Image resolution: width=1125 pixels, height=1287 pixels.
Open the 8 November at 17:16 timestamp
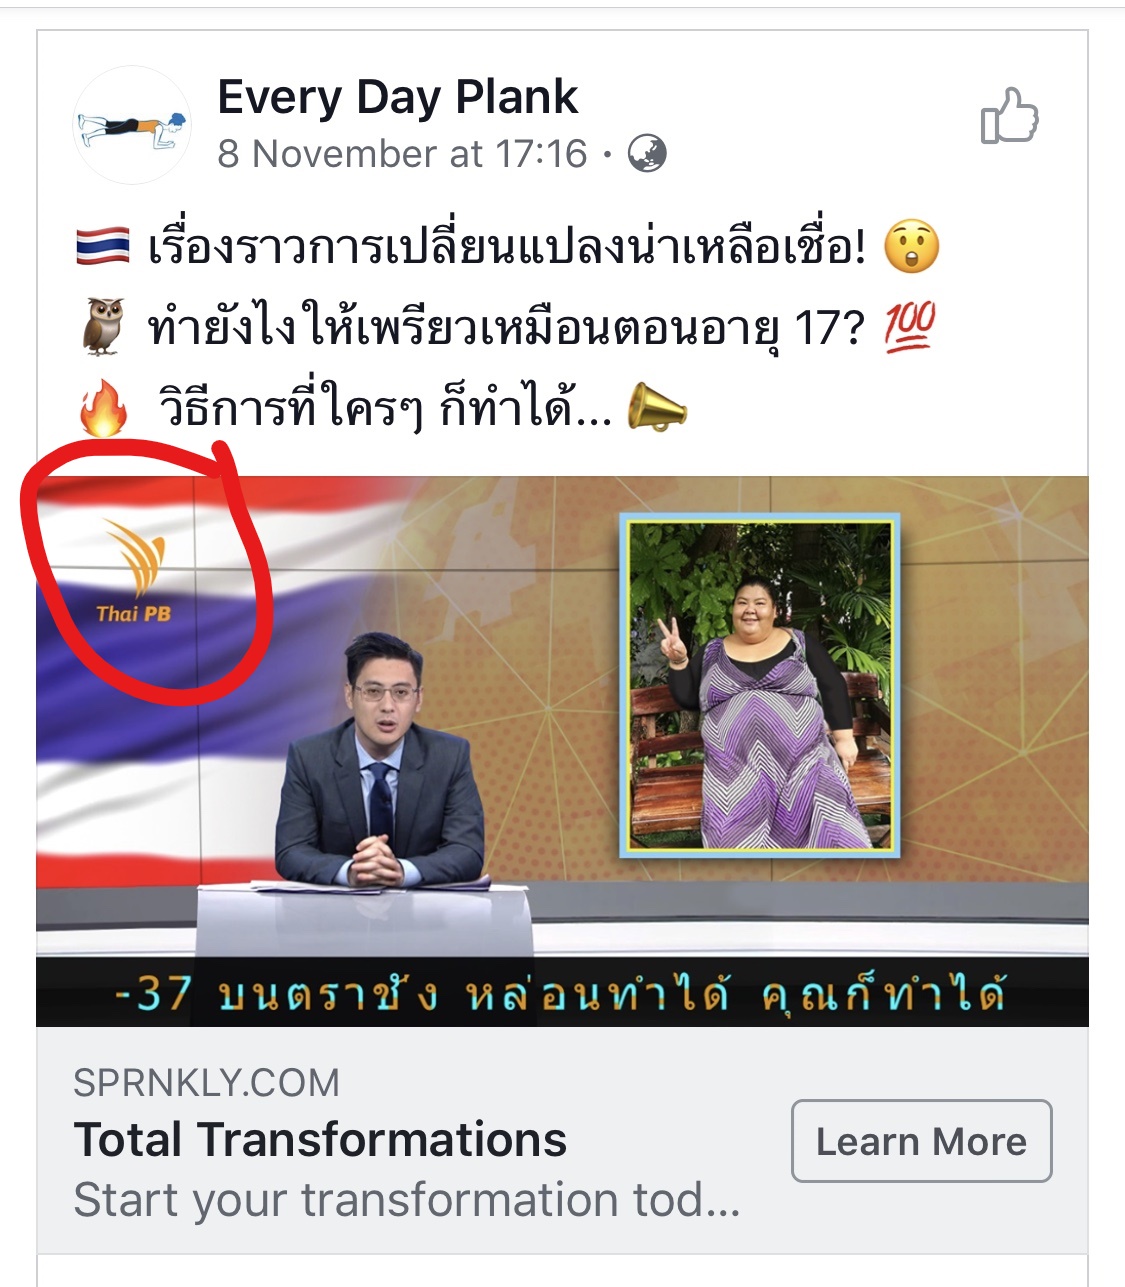pyautogui.click(x=402, y=154)
